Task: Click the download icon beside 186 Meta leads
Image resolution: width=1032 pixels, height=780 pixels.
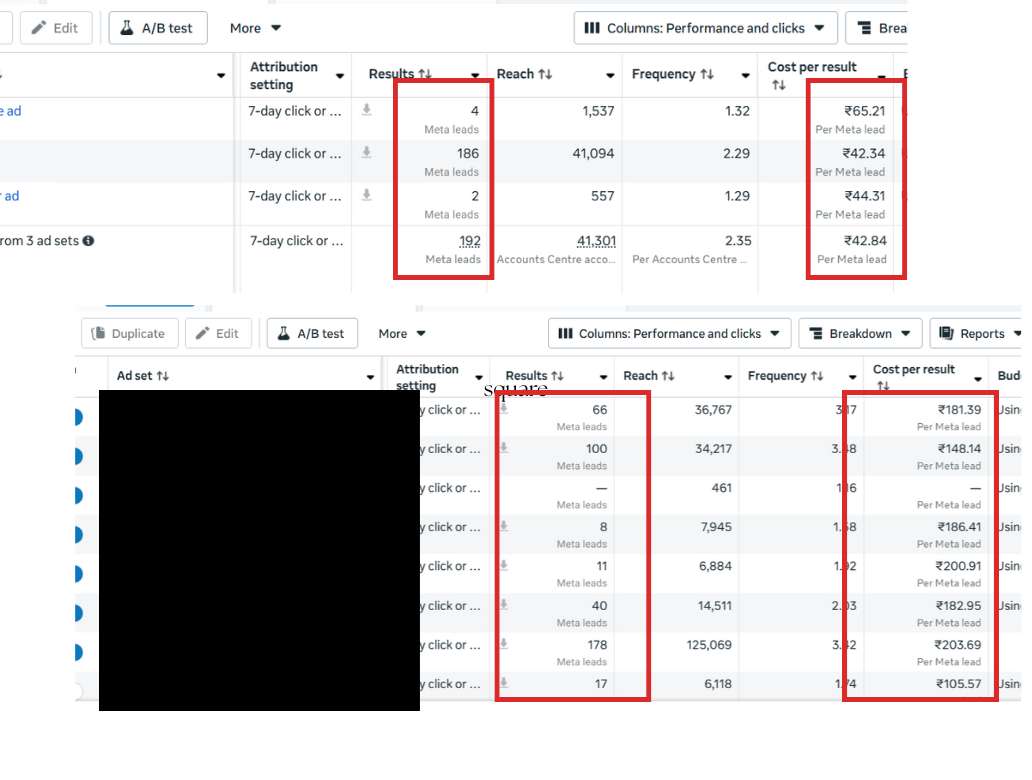Action: [x=367, y=152]
